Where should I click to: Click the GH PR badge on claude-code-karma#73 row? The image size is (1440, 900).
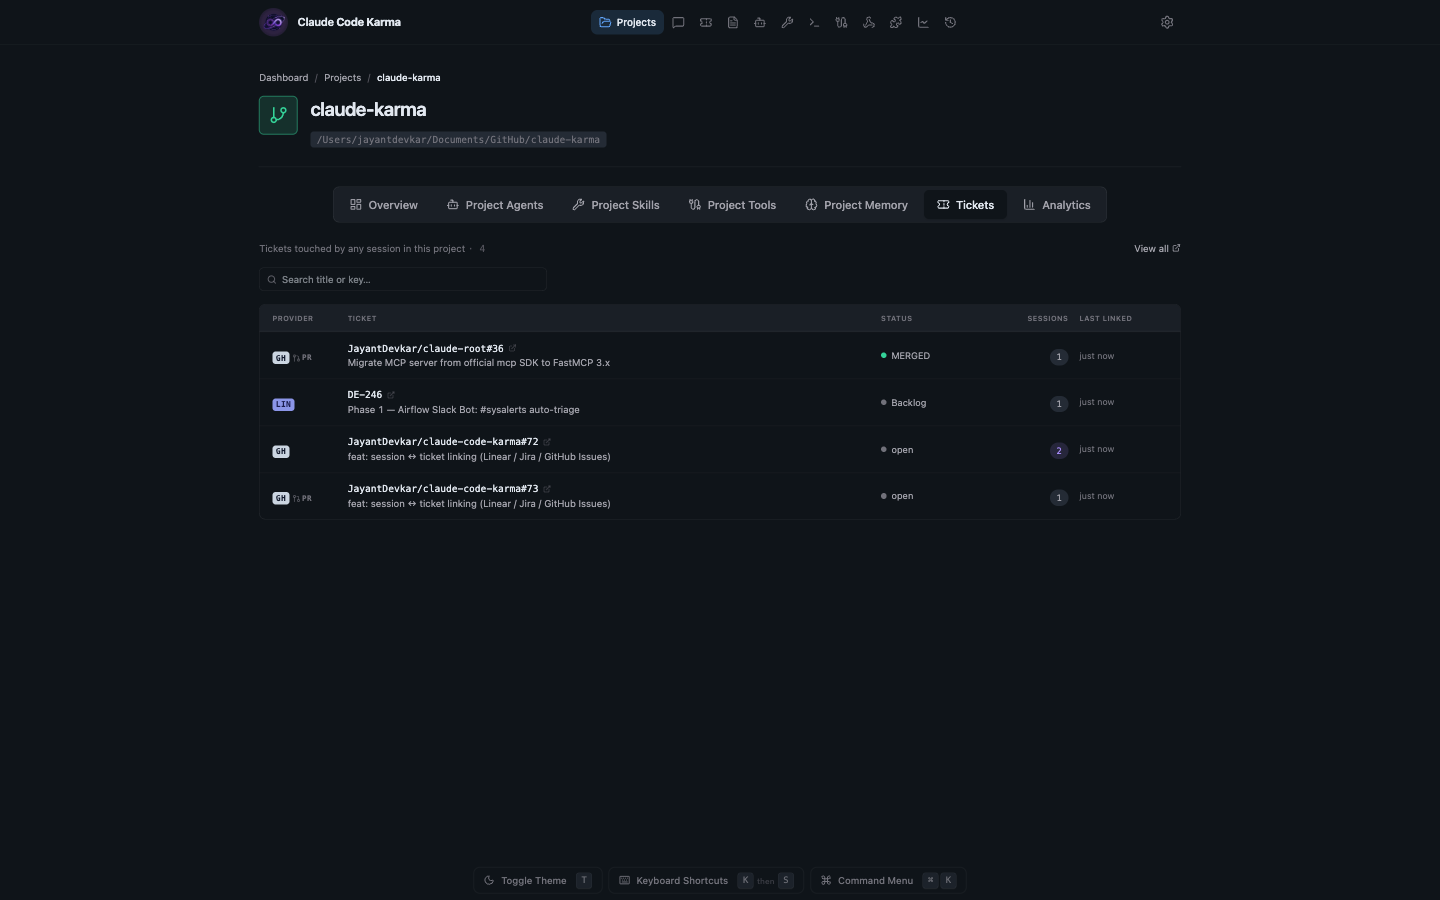click(292, 498)
